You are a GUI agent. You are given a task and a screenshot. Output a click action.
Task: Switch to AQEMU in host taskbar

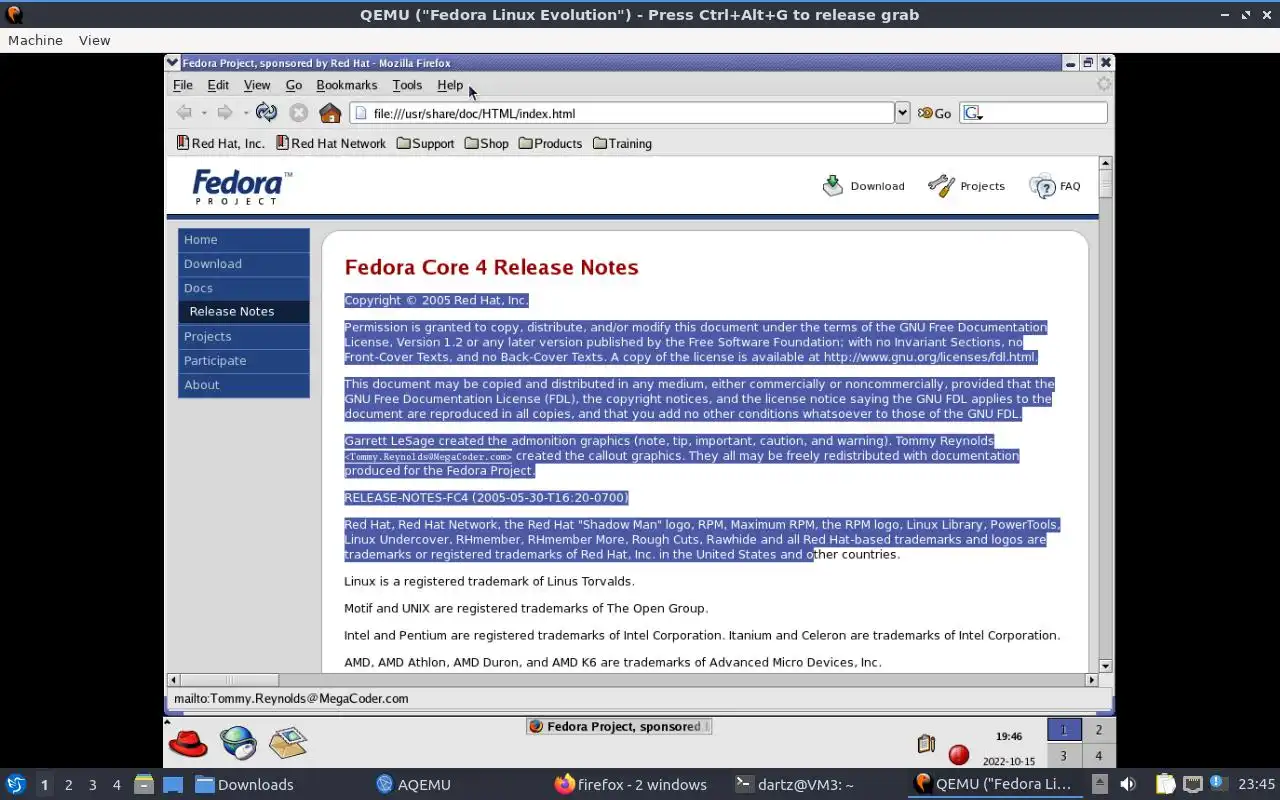[413, 785]
